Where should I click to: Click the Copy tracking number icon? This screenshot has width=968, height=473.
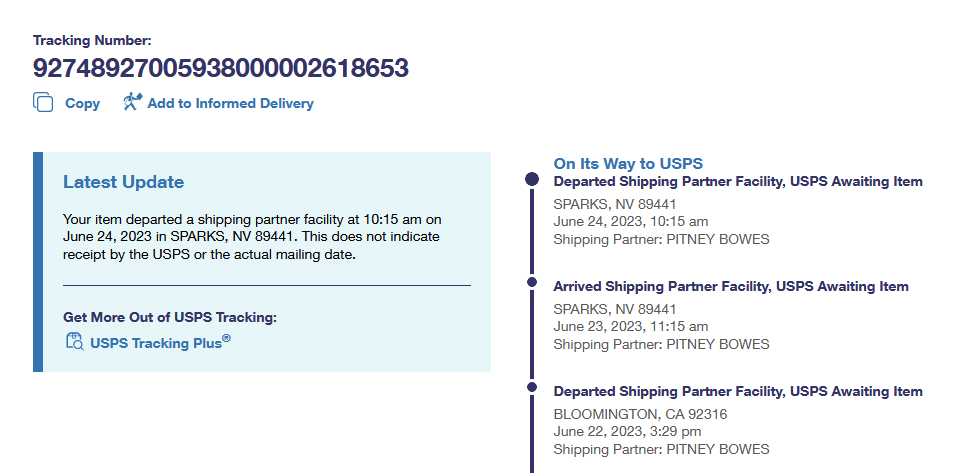(x=43, y=102)
